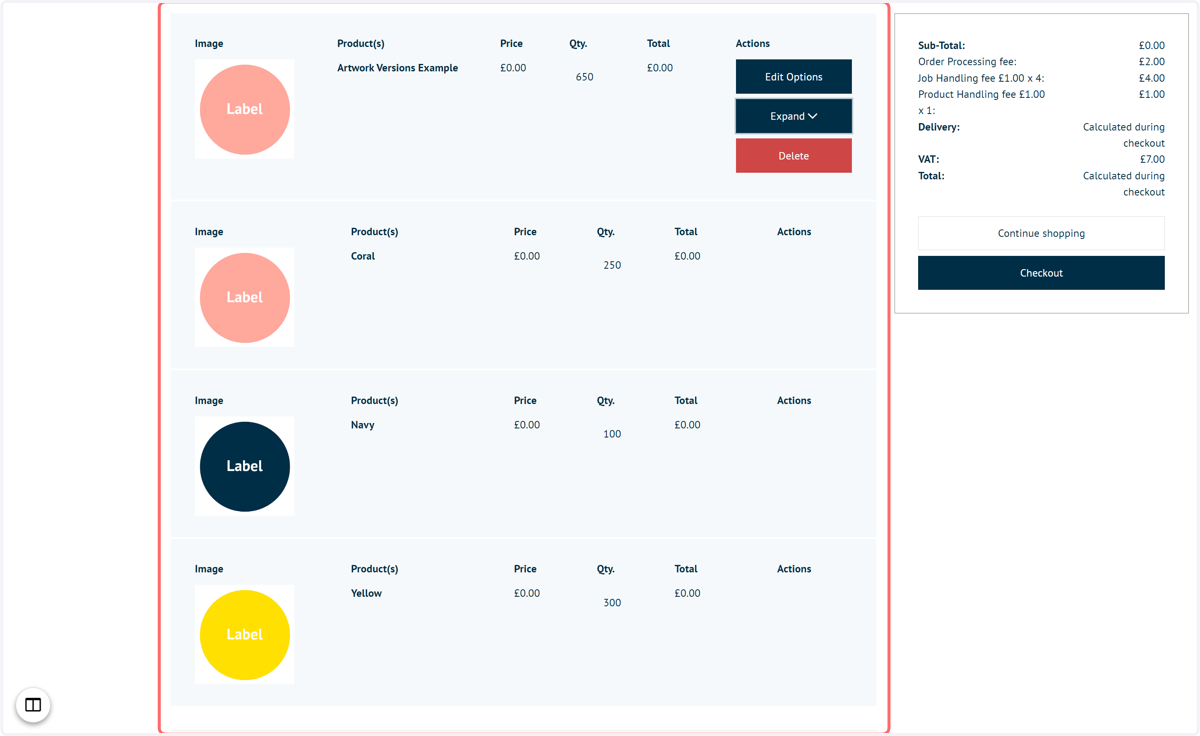Click the Product Handling fee line
This screenshot has width=1200, height=736.
pyautogui.click(x=1041, y=102)
